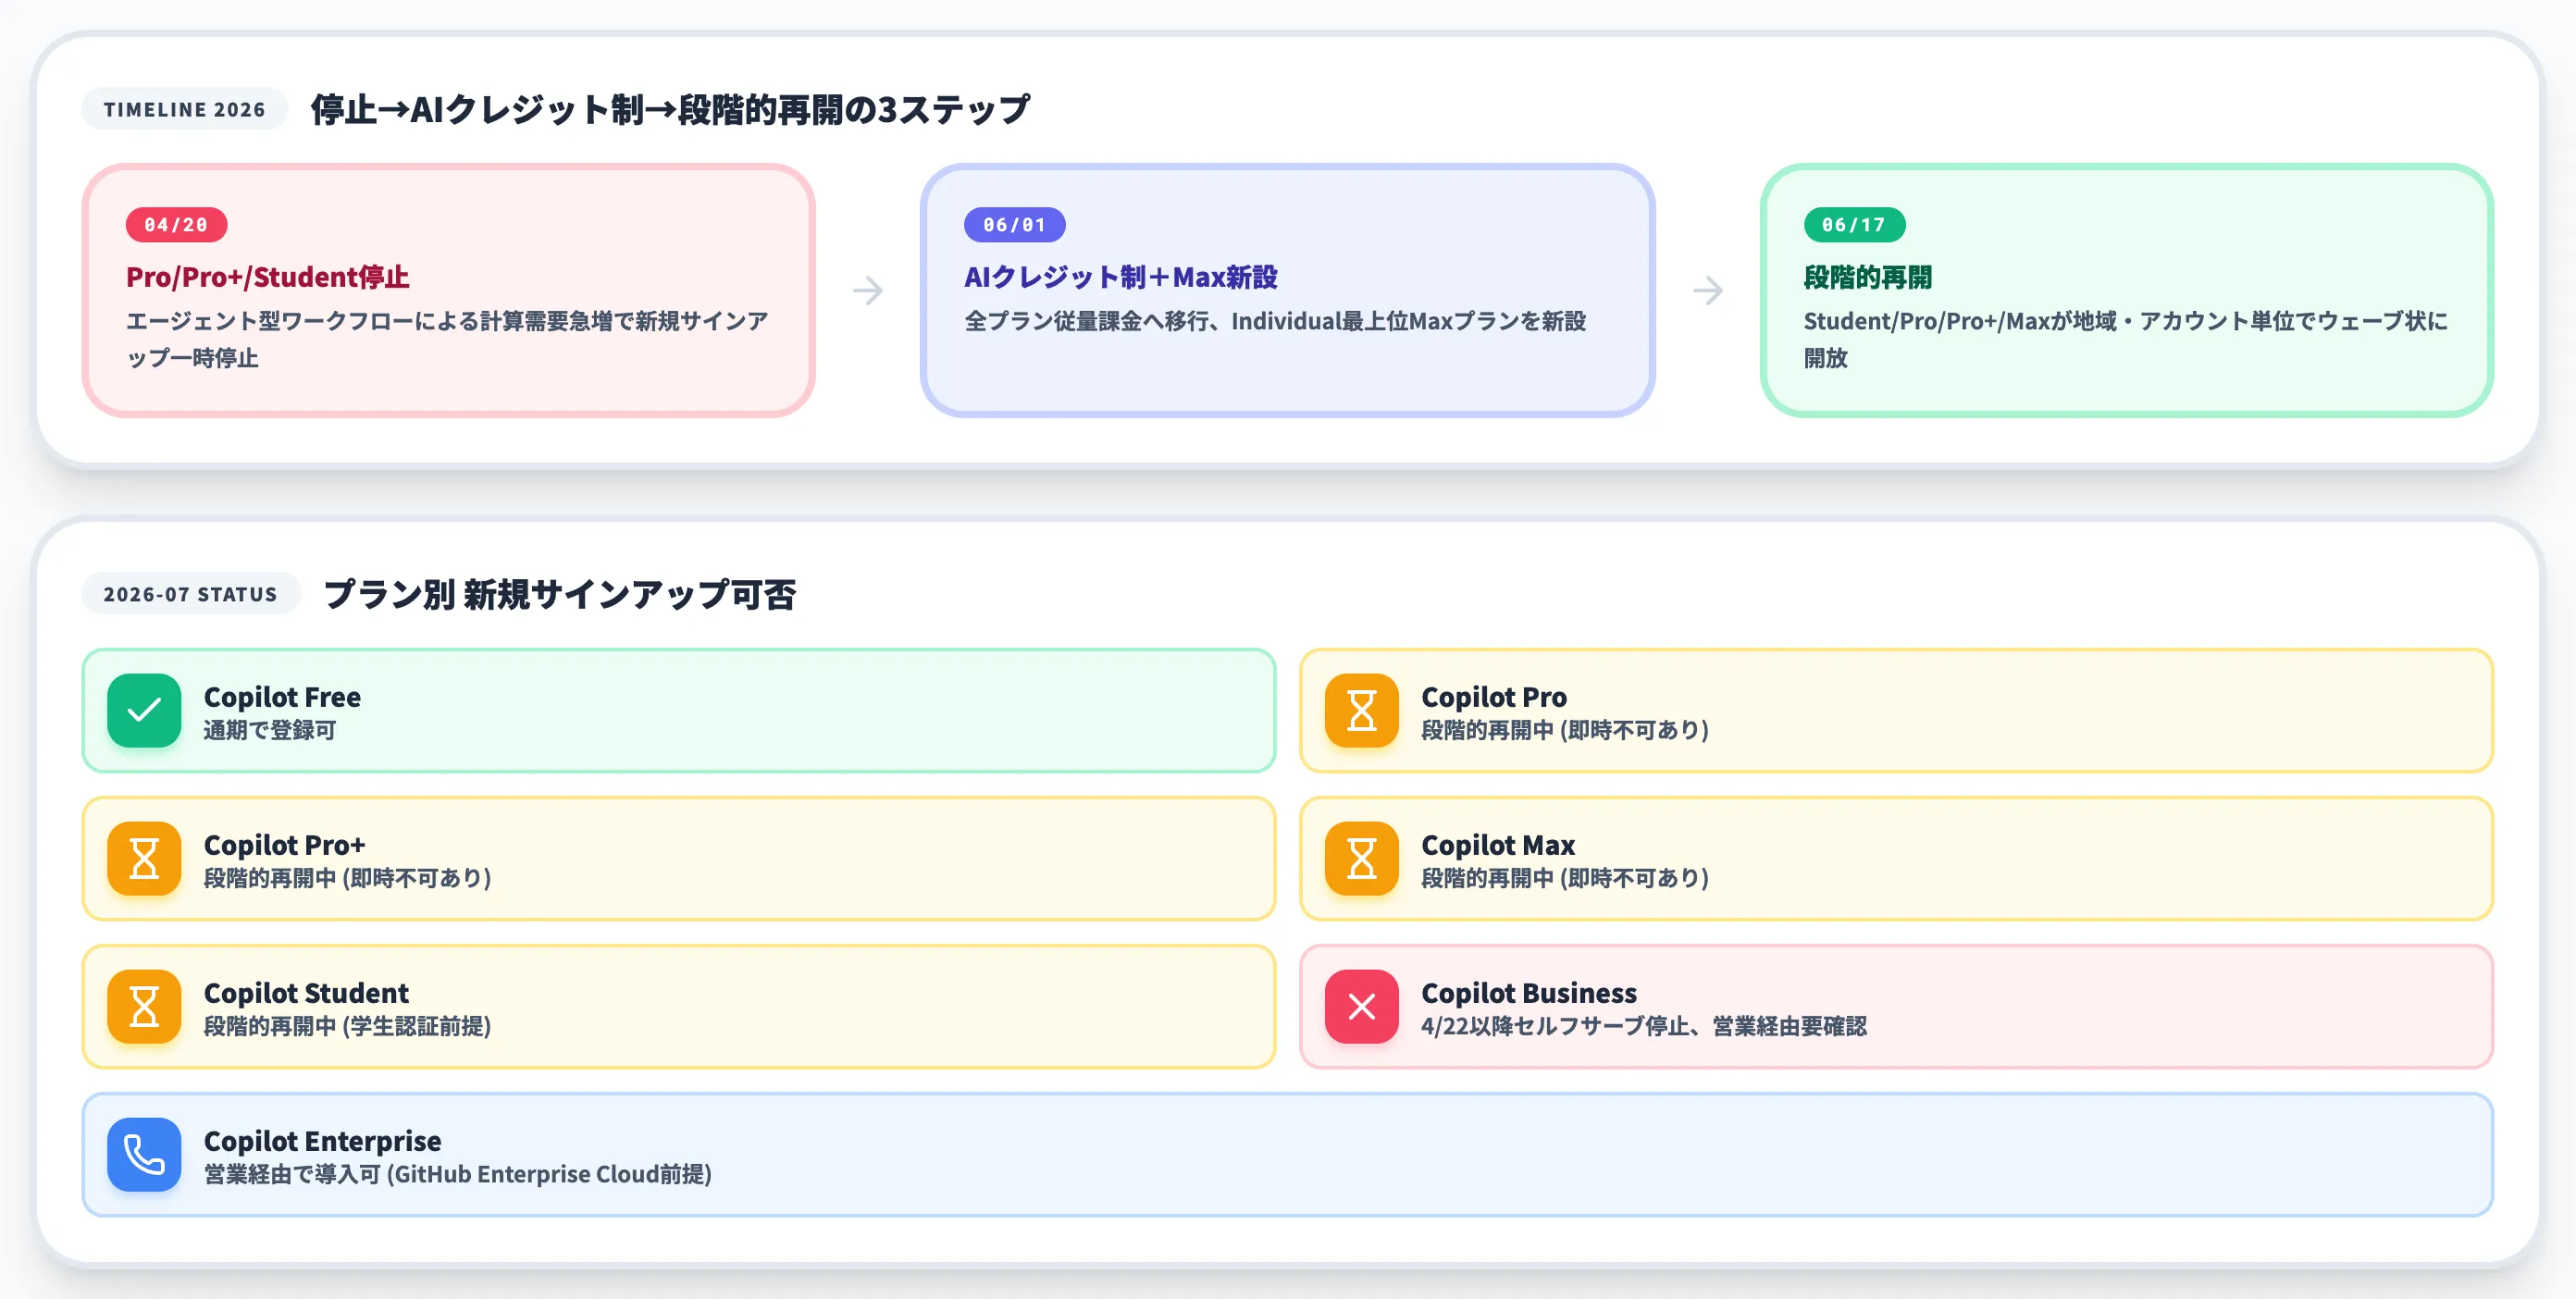Click the Copilot Pro+ plan title
This screenshot has width=2576, height=1299.
click(x=285, y=845)
